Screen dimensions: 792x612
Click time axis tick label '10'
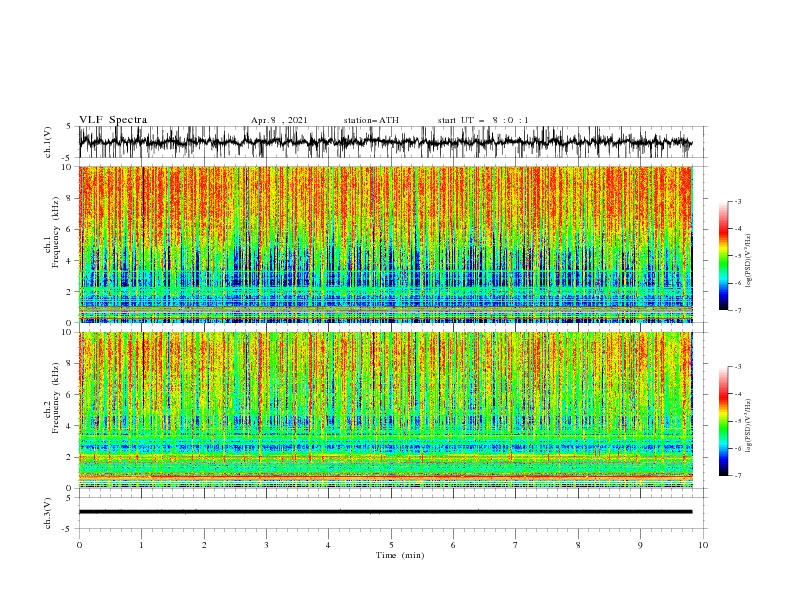pyautogui.click(x=703, y=545)
